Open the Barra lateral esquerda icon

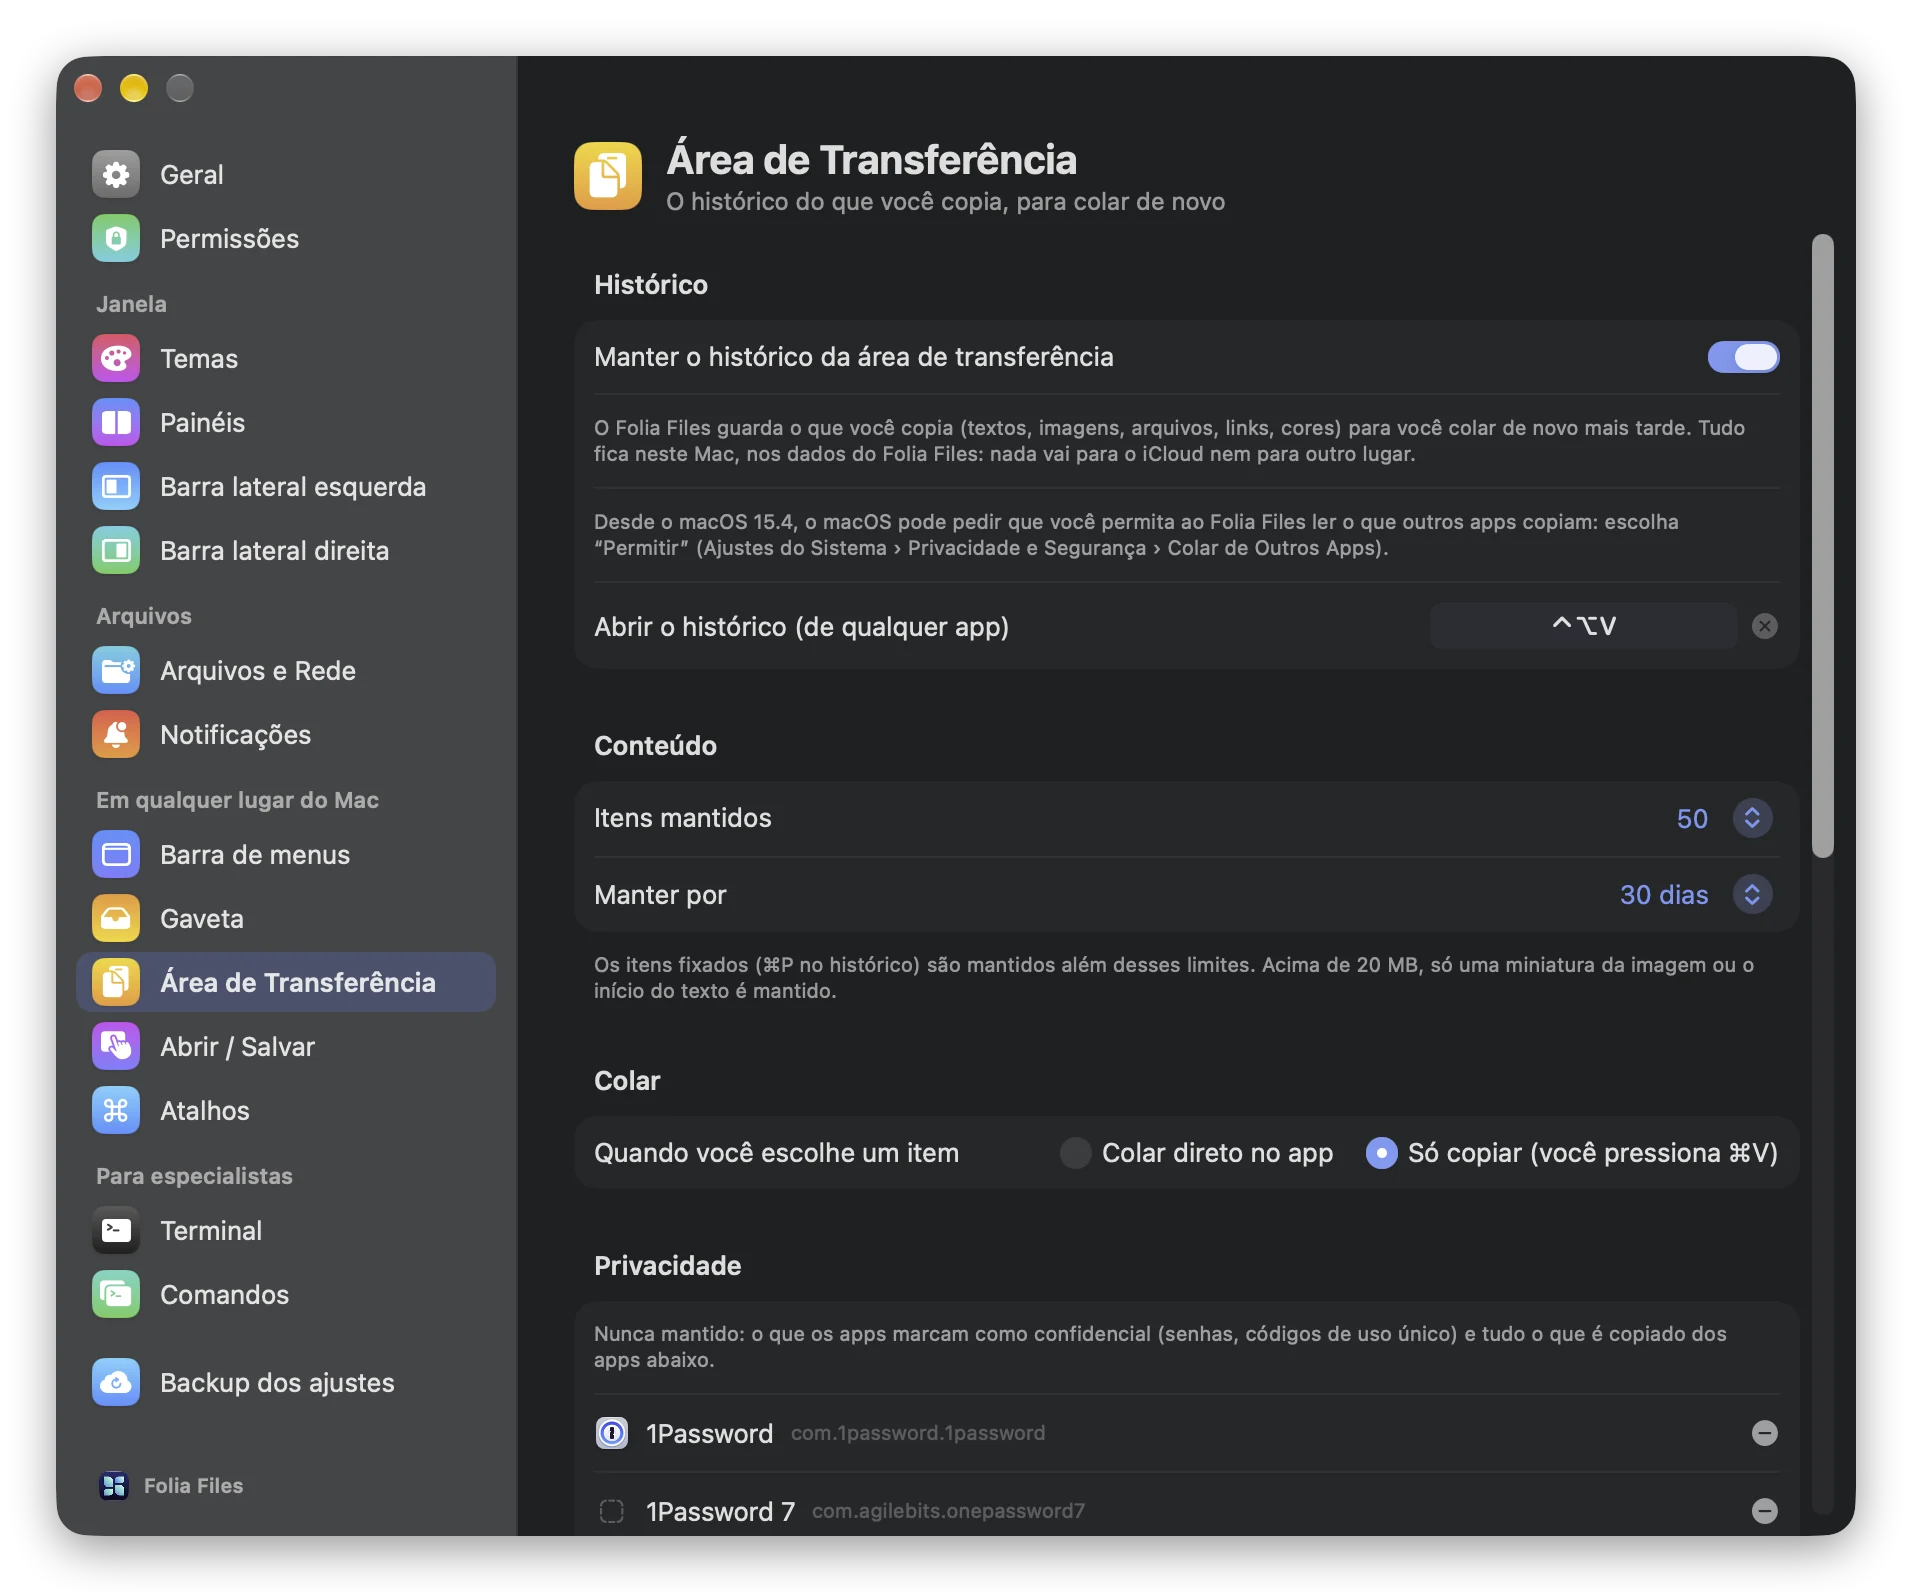pyautogui.click(x=116, y=487)
